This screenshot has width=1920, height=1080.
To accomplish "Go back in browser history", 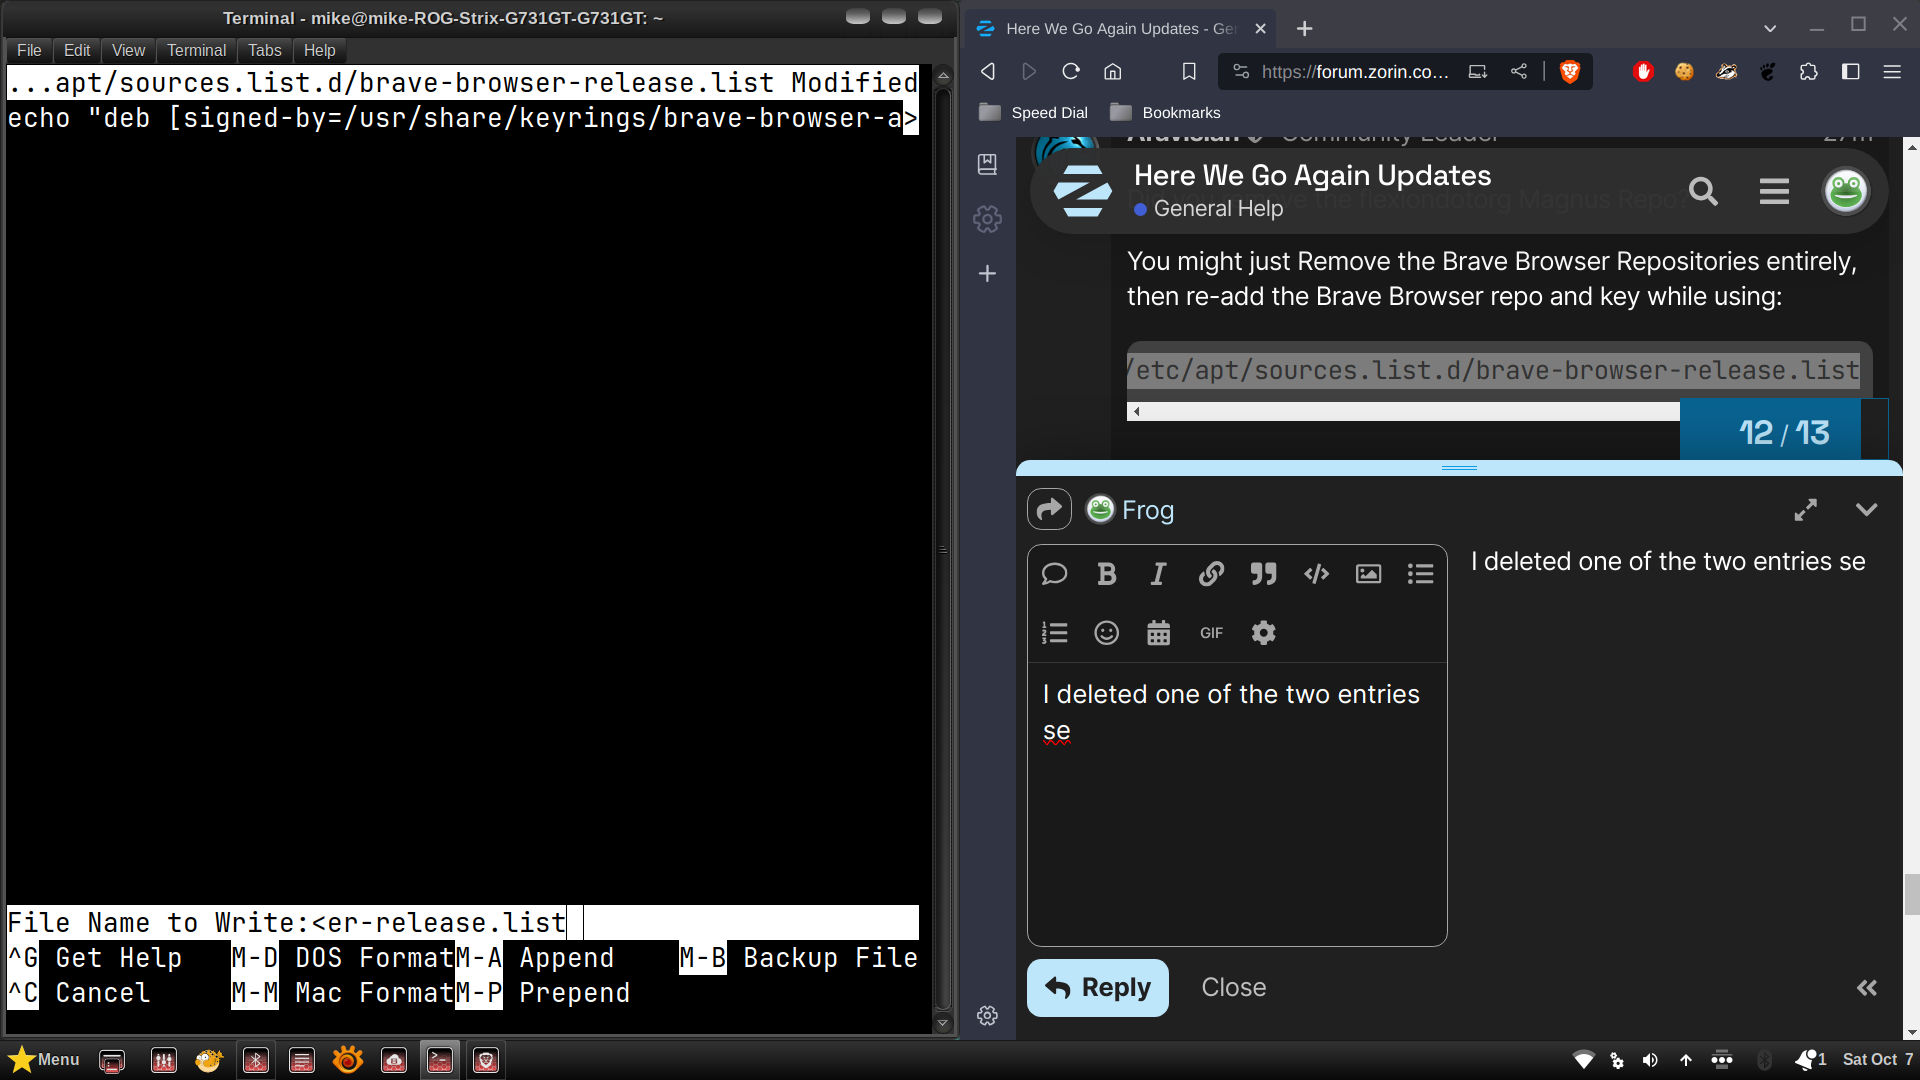I will [988, 71].
